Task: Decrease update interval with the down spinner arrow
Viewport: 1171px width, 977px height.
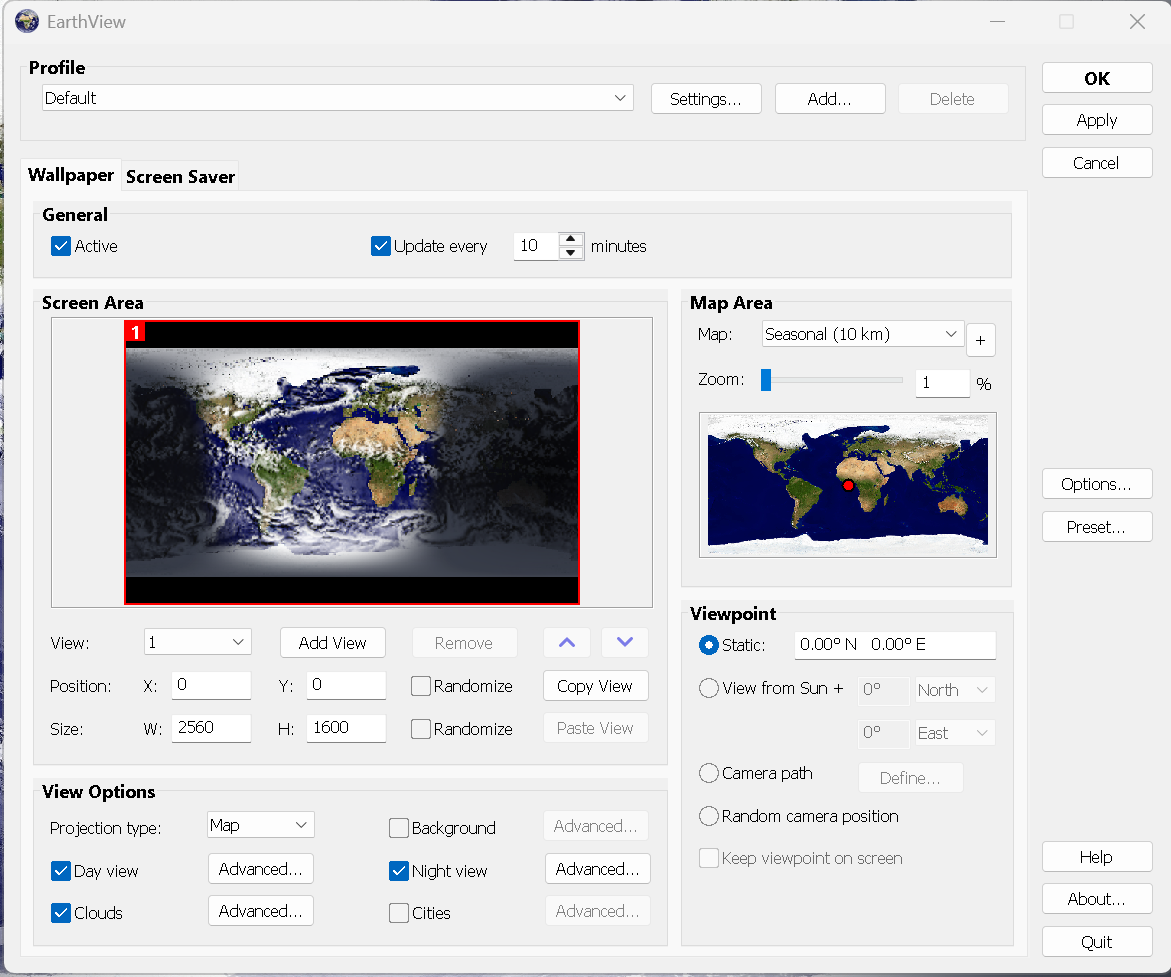Action: click(x=571, y=252)
